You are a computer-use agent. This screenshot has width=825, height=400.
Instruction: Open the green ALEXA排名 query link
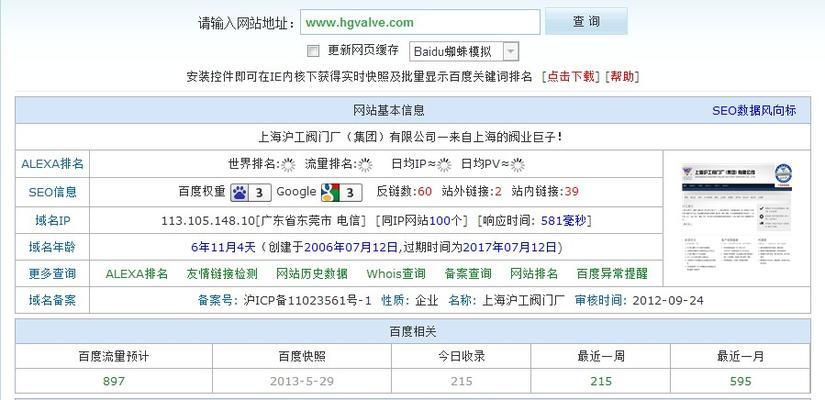(137, 274)
